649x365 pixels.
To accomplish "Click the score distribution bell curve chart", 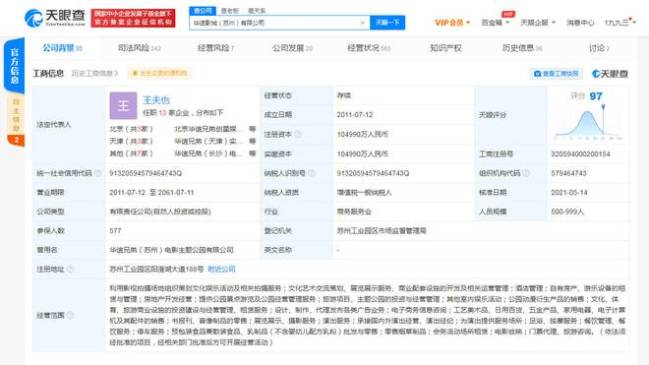I will (588, 123).
